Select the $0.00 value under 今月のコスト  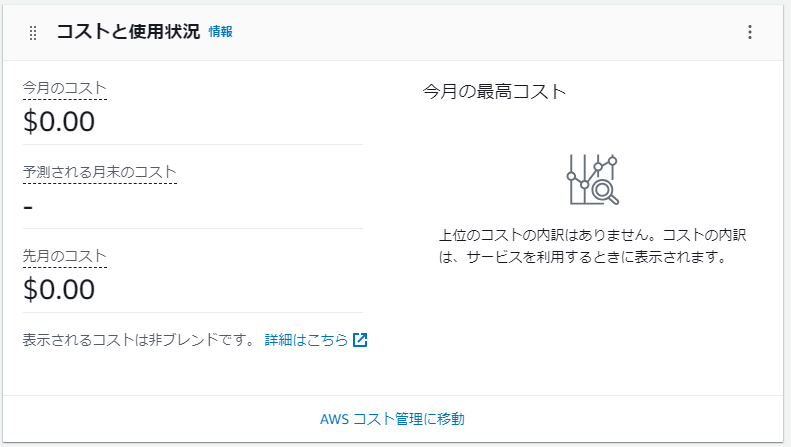pos(59,122)
